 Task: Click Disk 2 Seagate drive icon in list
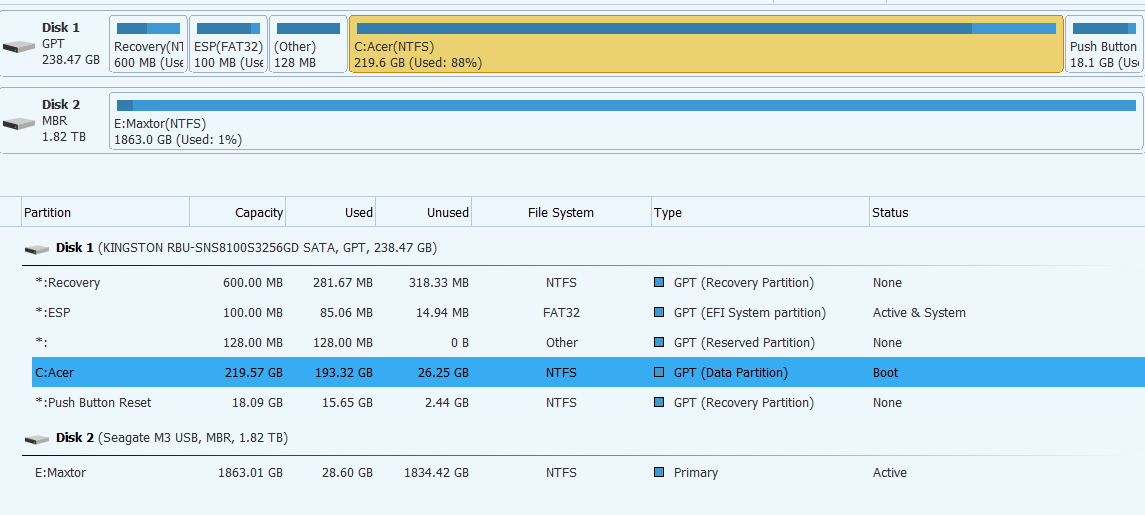[x=38, y=439]
